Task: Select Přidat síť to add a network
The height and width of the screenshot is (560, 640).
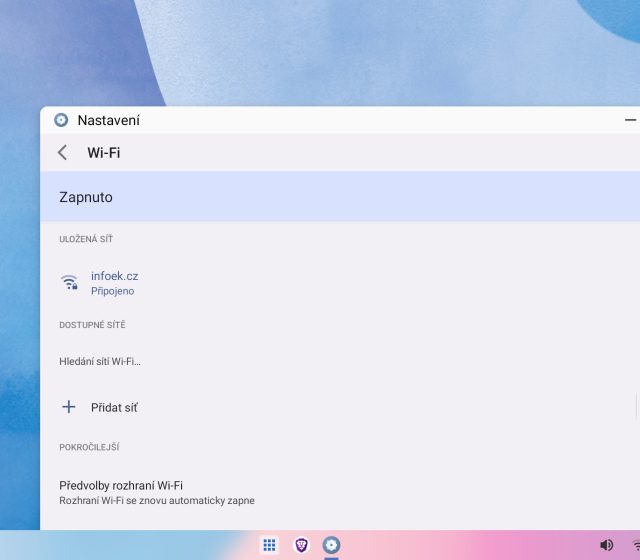Action: point(114,408)
